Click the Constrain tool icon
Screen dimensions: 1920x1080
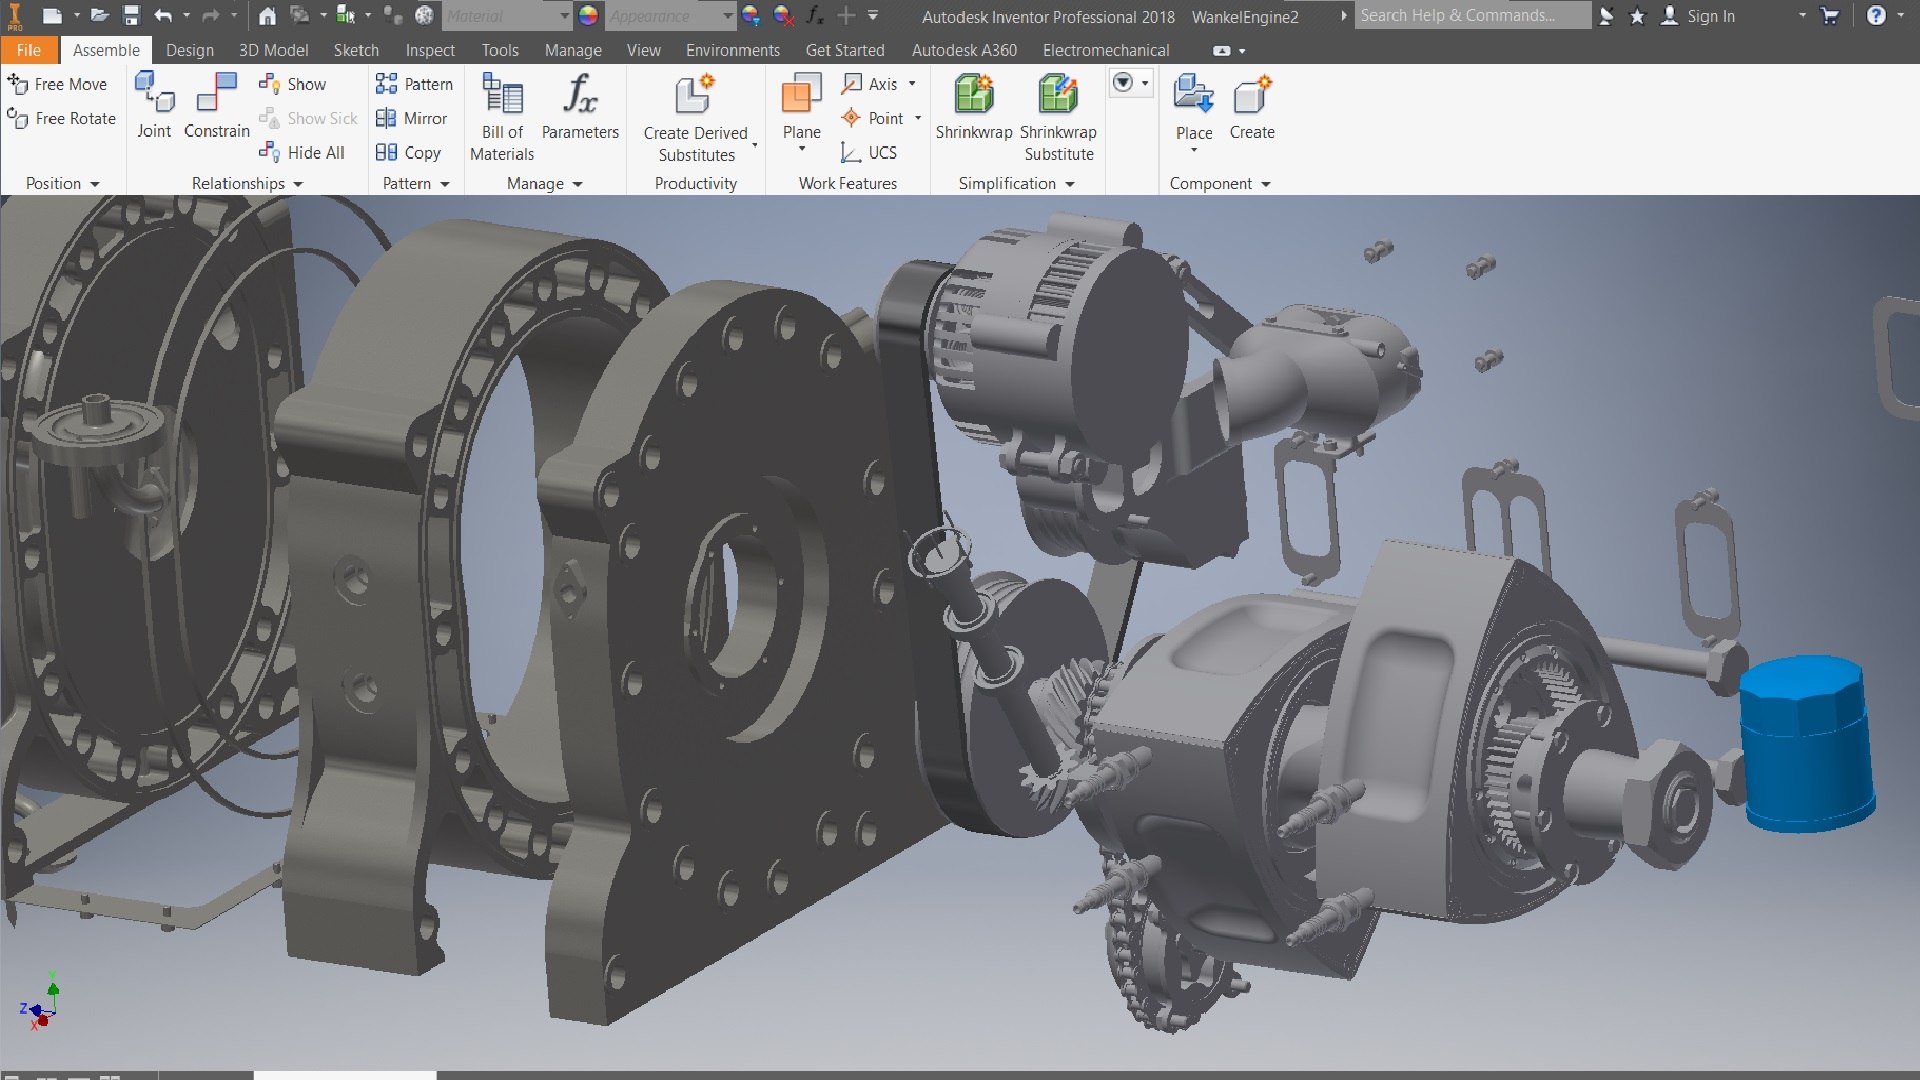[217, 93]
